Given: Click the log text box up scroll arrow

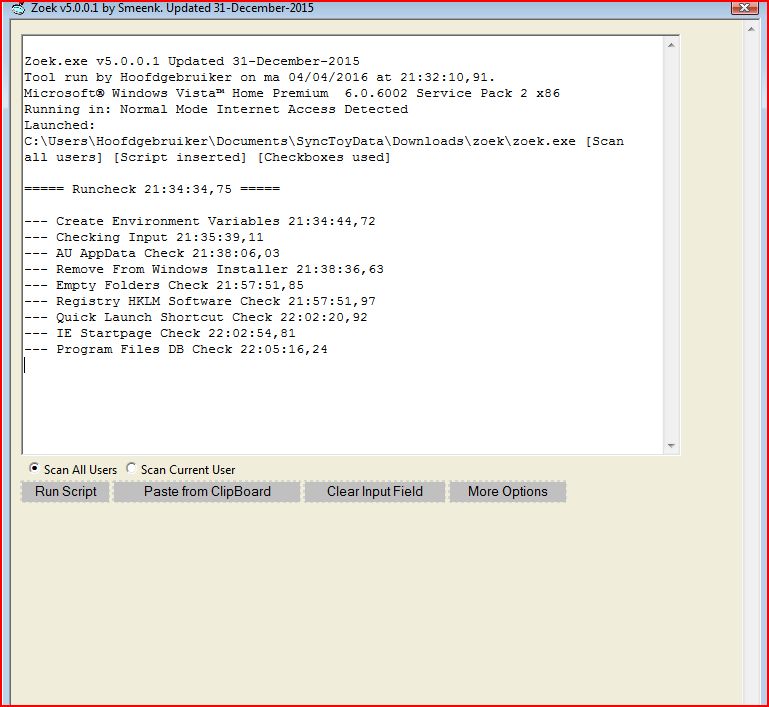Looking at the screenshot, I should tap(671, 45).
